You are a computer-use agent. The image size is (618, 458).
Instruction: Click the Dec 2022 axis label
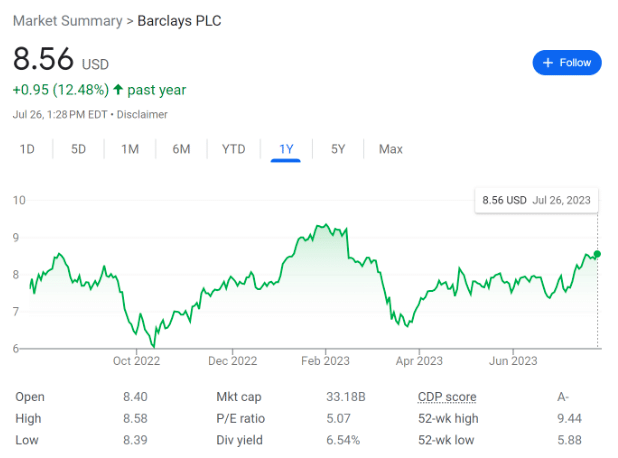pos(233,361)
